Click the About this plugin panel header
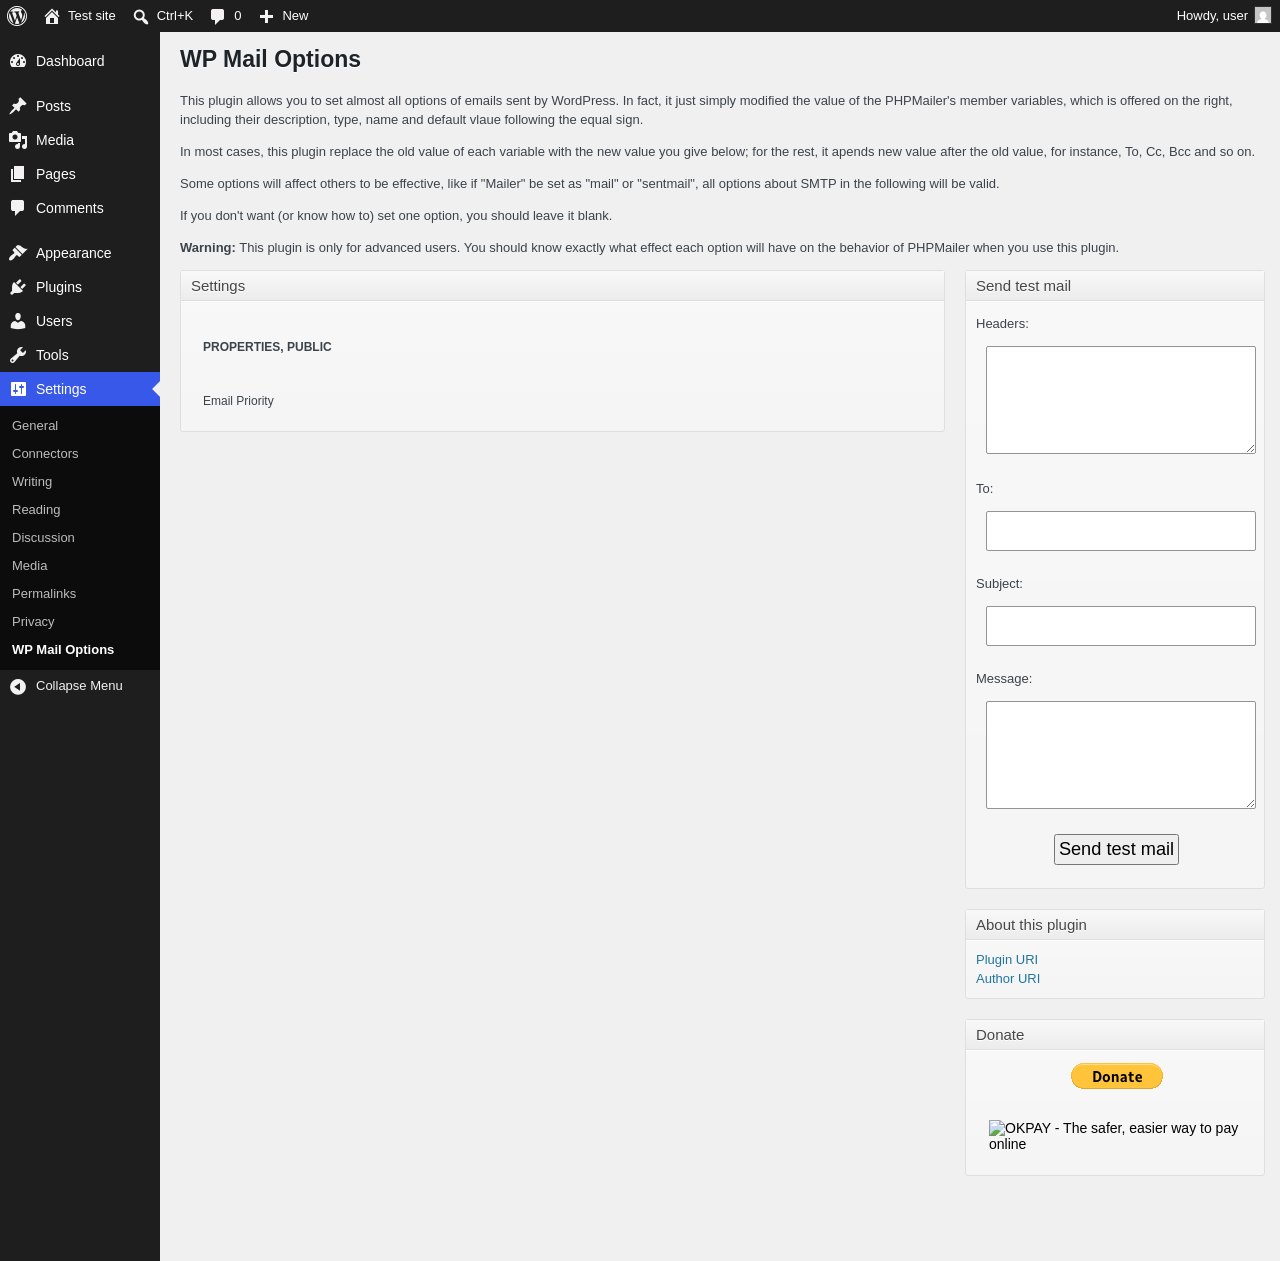 (1115, 925)
